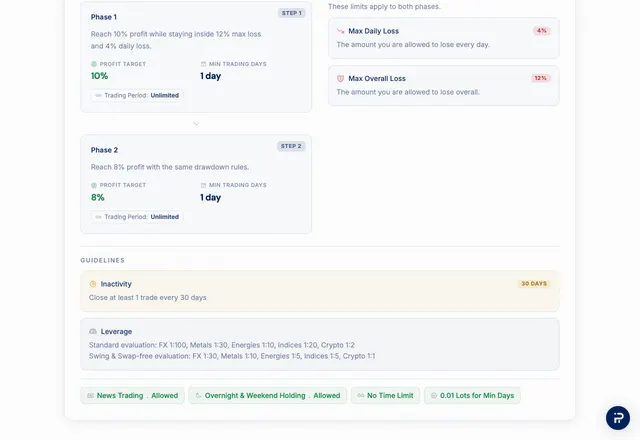Click the 30 DAYS inactivity badge
640x440 pixels.
coord(534,284)
